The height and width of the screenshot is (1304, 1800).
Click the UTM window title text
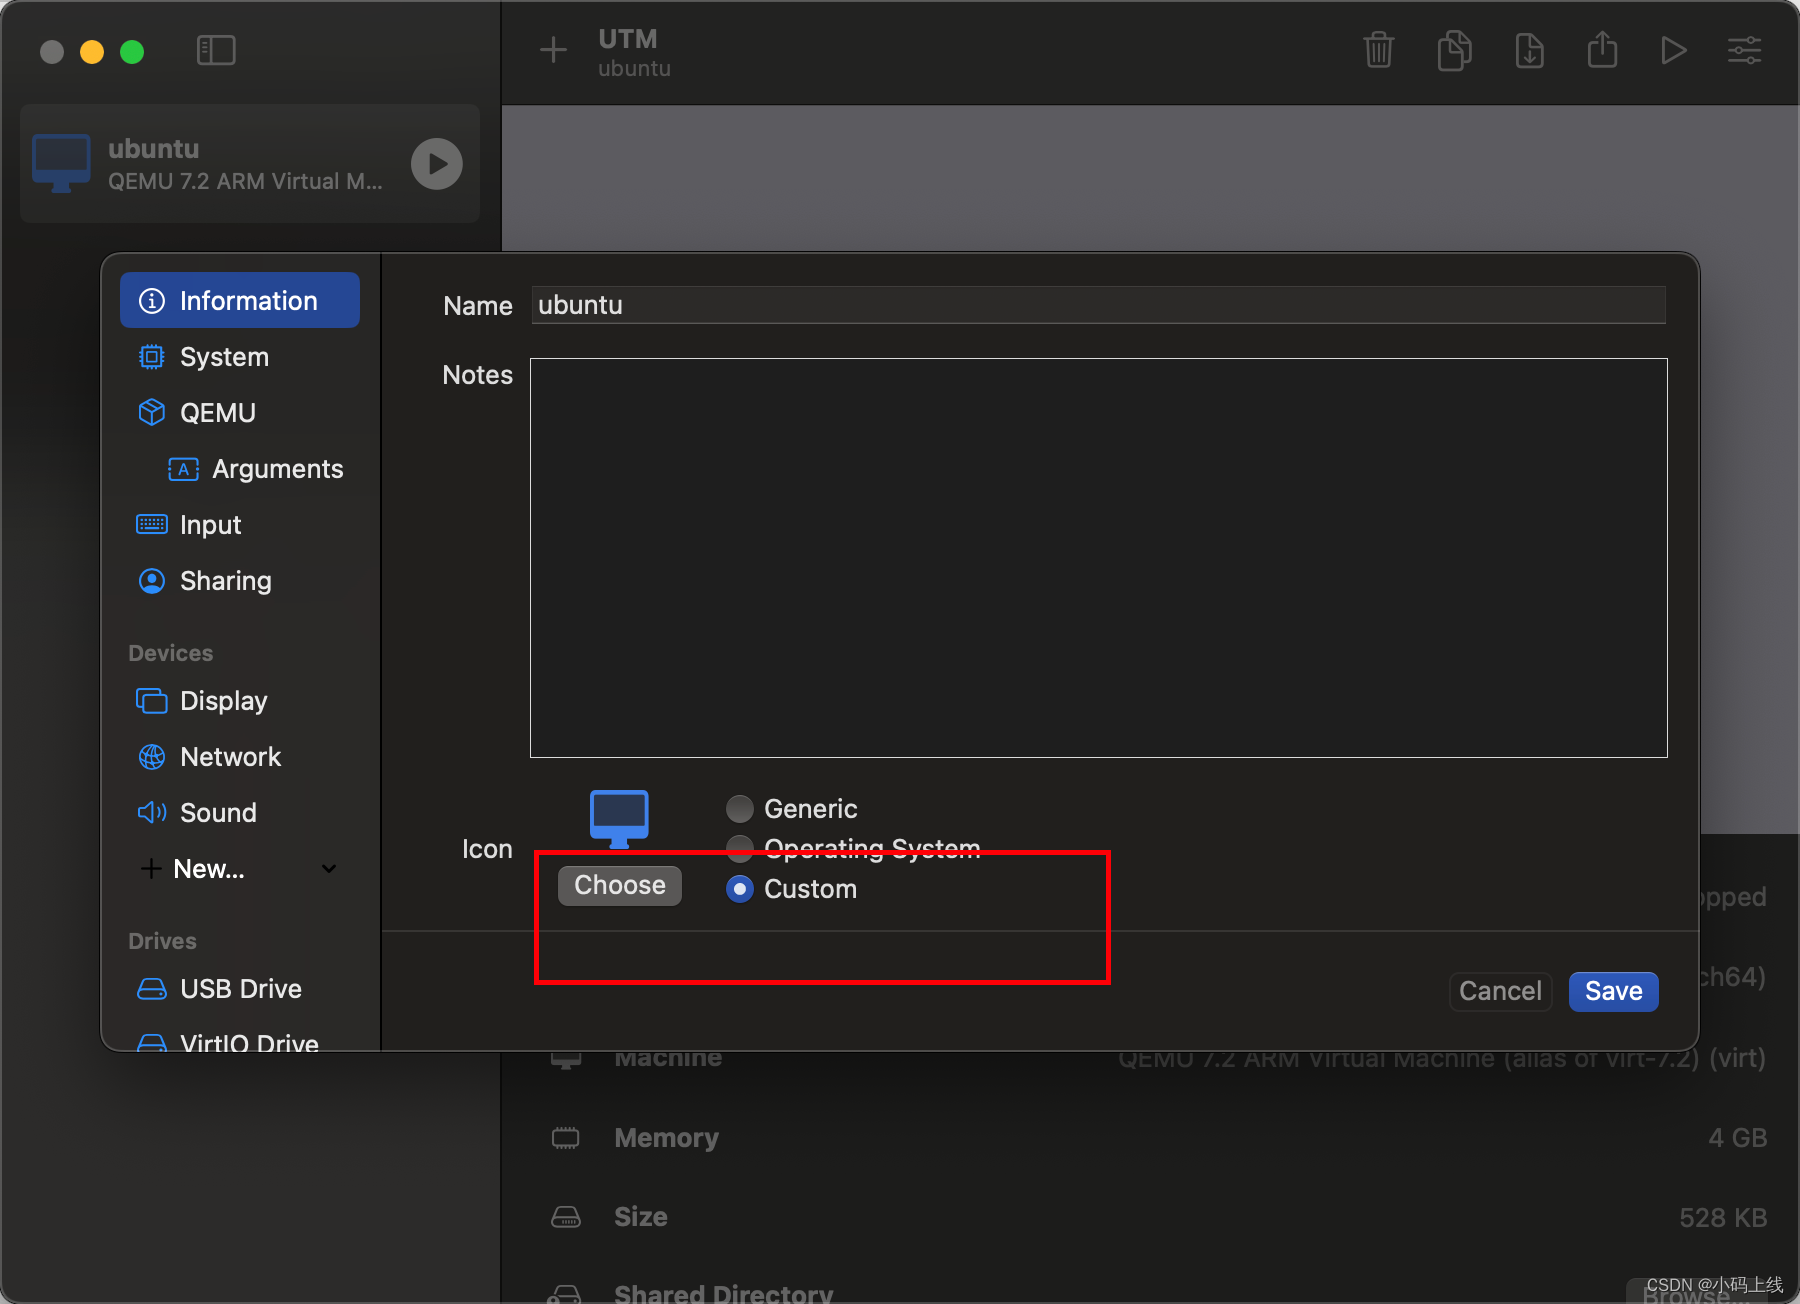click(x=628, y=38)
